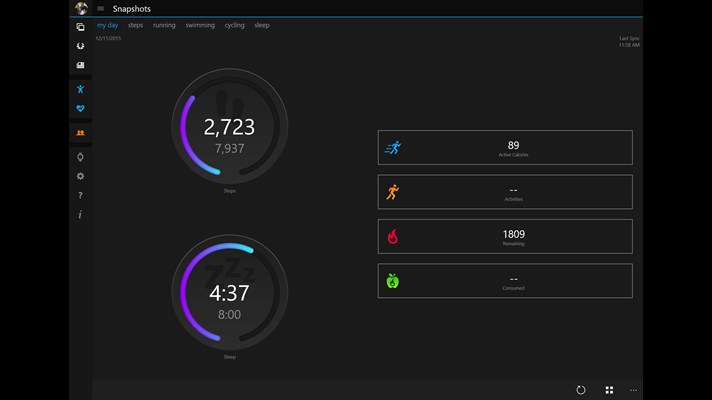Click the user profile avatar
The image size is (712, 400).
(x=80, y=9)
